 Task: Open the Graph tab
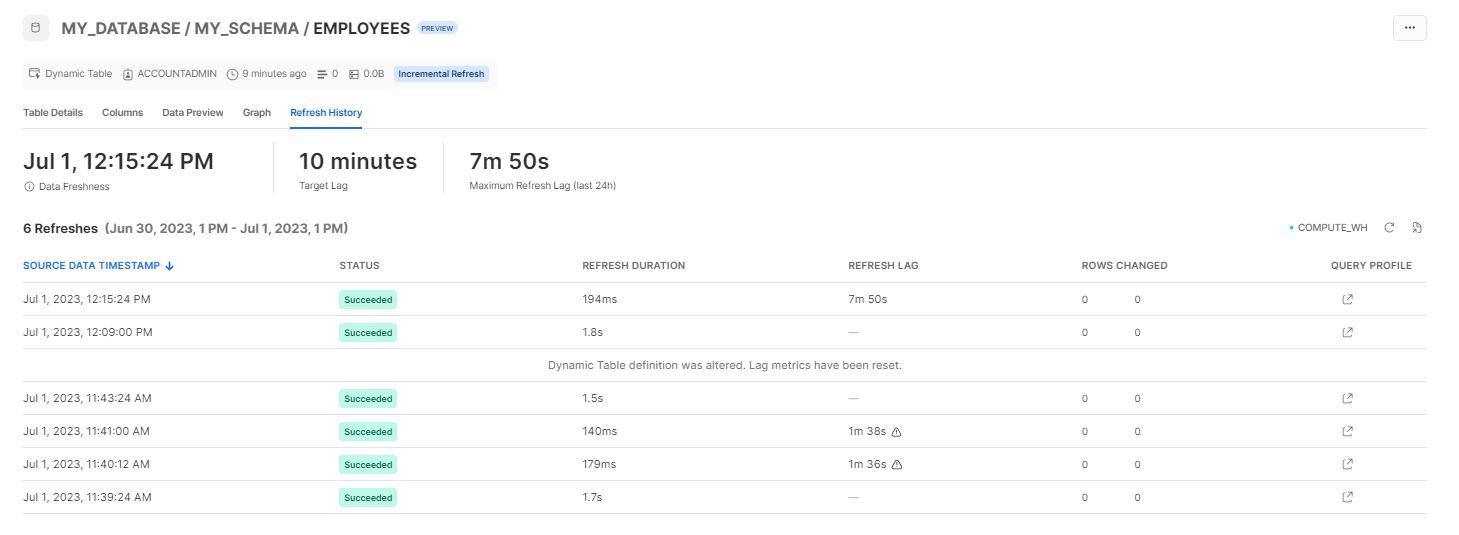click(257, 113)
